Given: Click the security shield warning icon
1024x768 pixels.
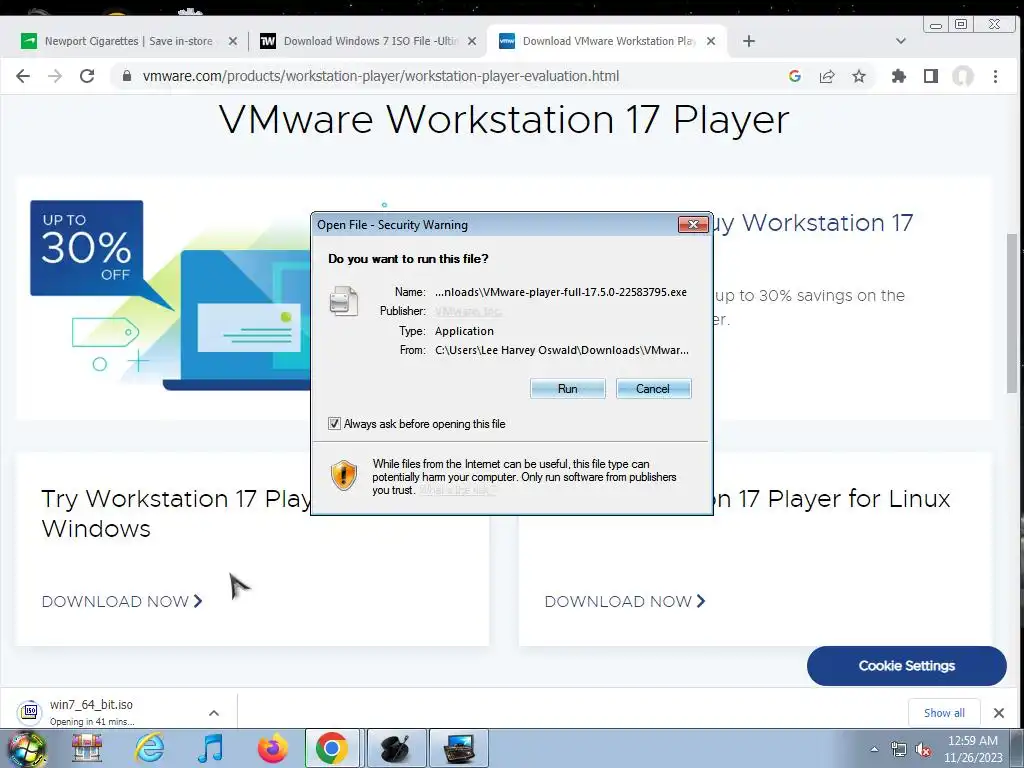Looking at the screenshot, I should point(344,475).
